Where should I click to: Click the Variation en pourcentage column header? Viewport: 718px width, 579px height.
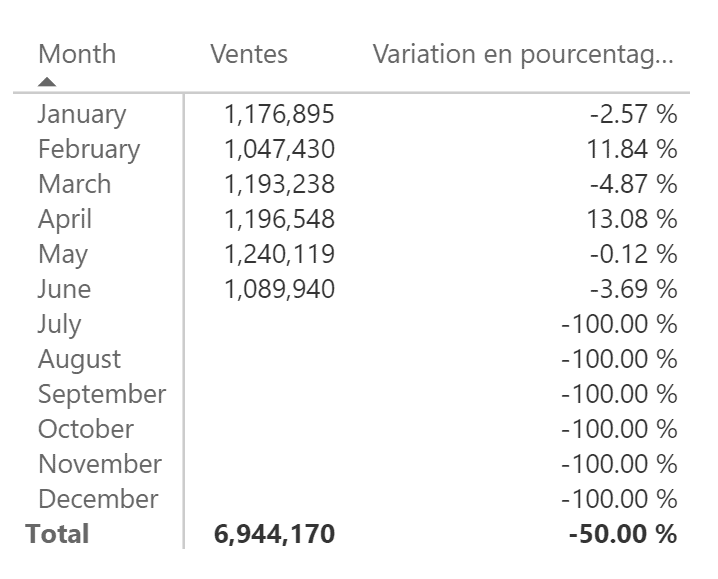(x=523, y=54)
